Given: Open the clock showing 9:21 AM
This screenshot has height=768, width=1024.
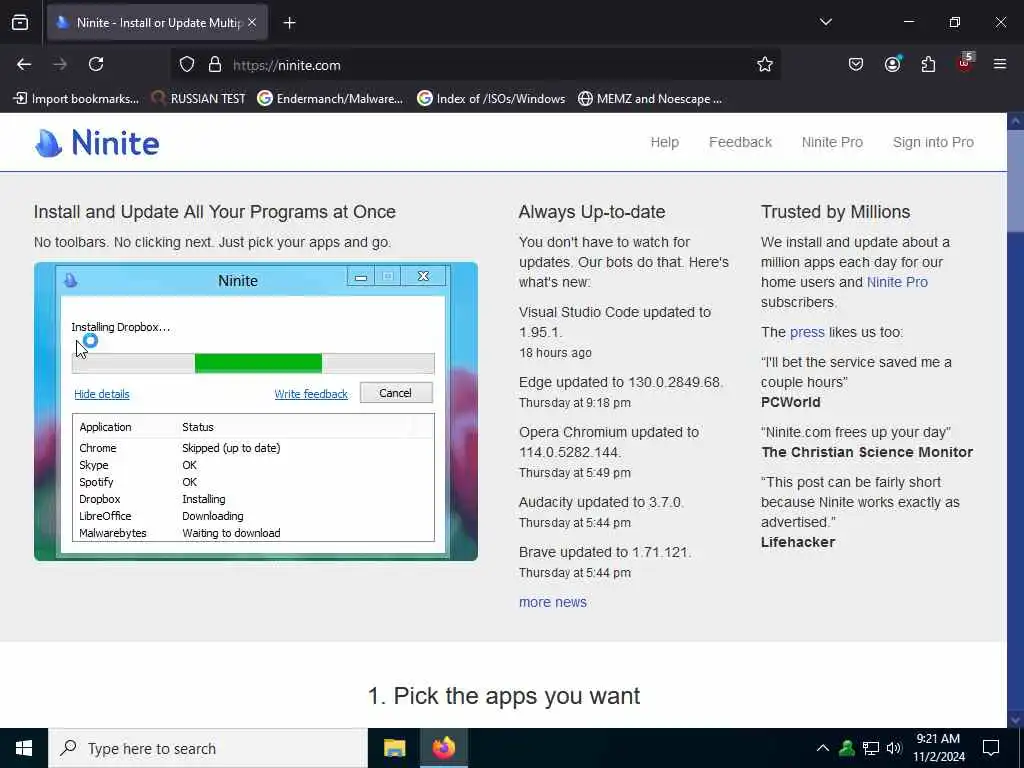Looking at the screenshot, I should pos(938,748).
